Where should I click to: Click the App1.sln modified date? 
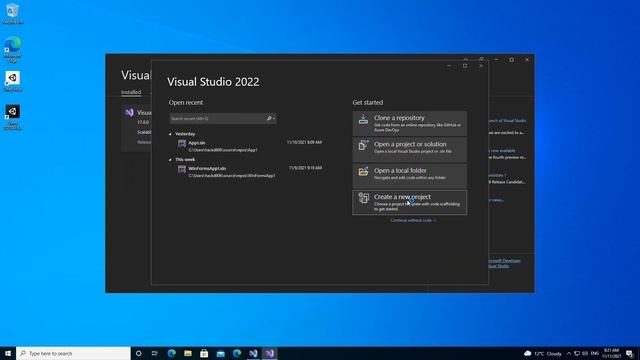(304, 142)
